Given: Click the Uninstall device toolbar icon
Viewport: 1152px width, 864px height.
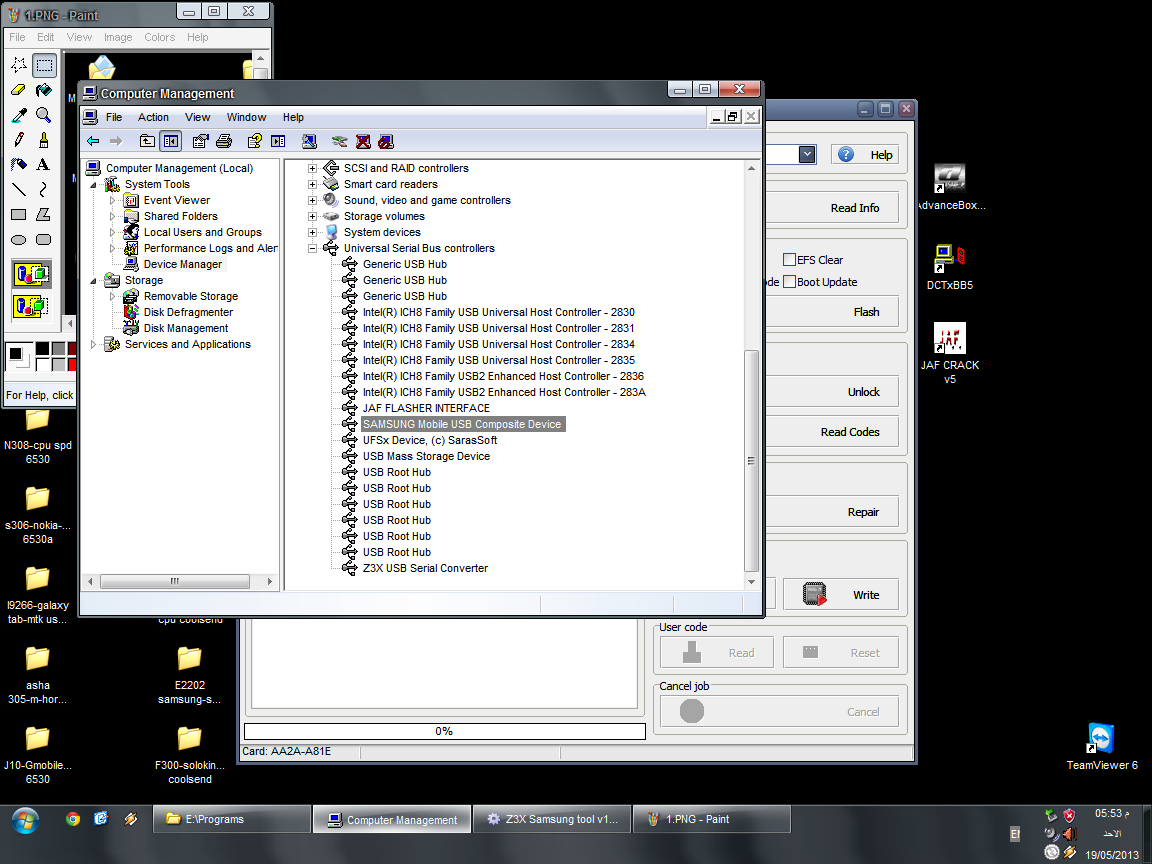Looking at the screenshot, I should (363, 141).
